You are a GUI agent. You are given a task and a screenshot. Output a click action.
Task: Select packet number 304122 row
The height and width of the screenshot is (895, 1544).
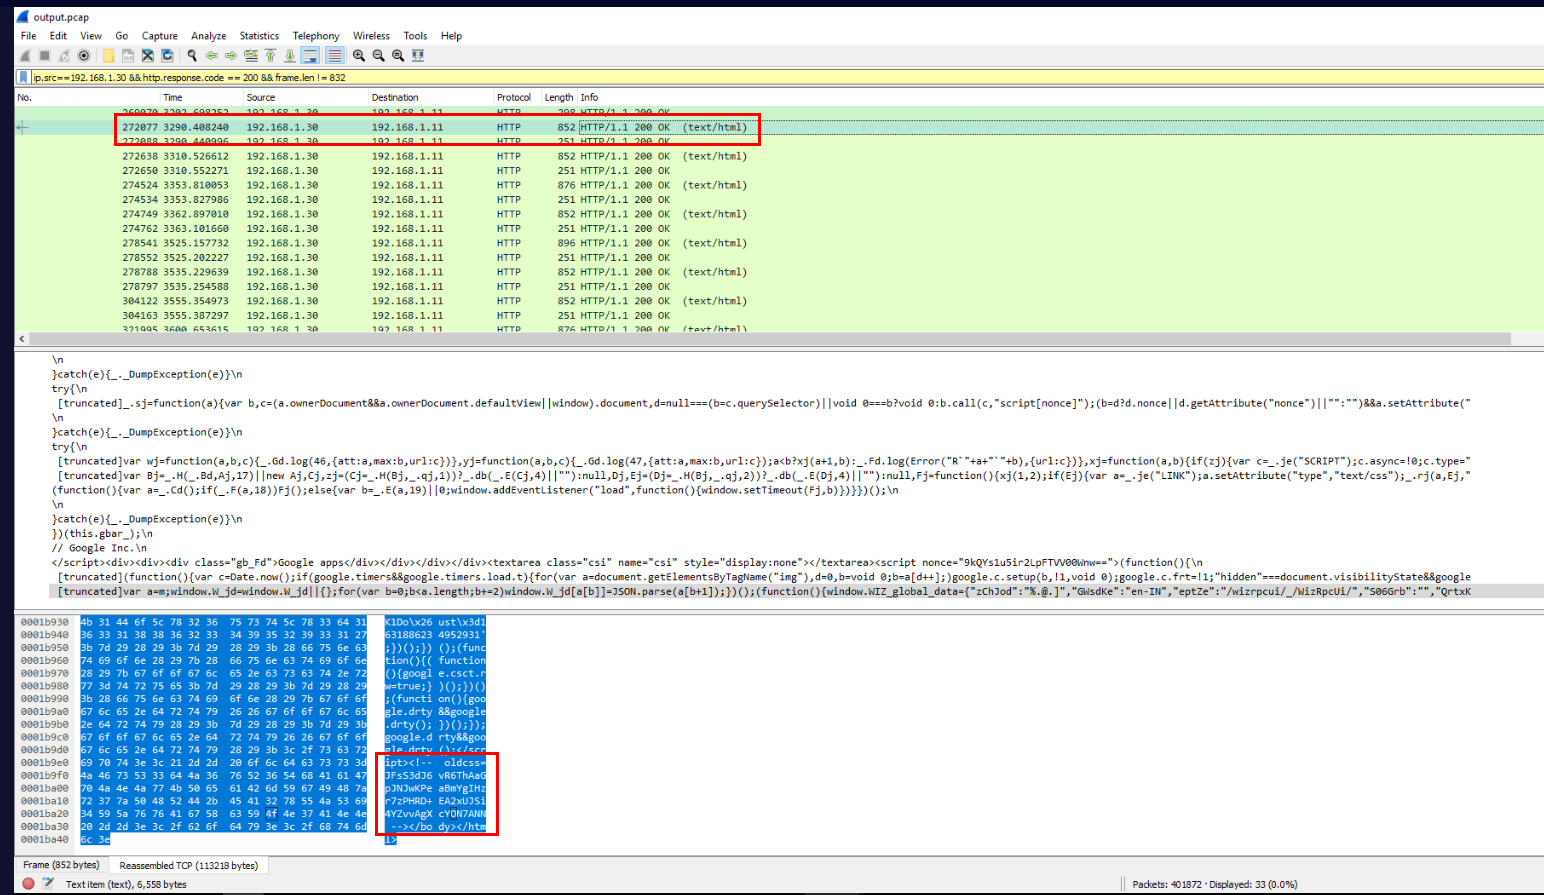pyautogui.click(x=779, y=301)
